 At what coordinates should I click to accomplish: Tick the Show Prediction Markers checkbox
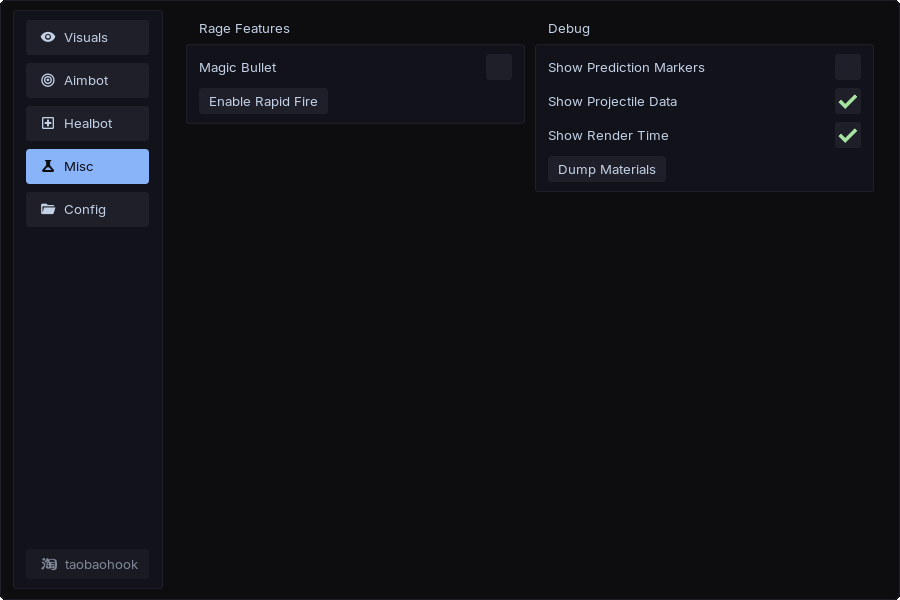848,67
